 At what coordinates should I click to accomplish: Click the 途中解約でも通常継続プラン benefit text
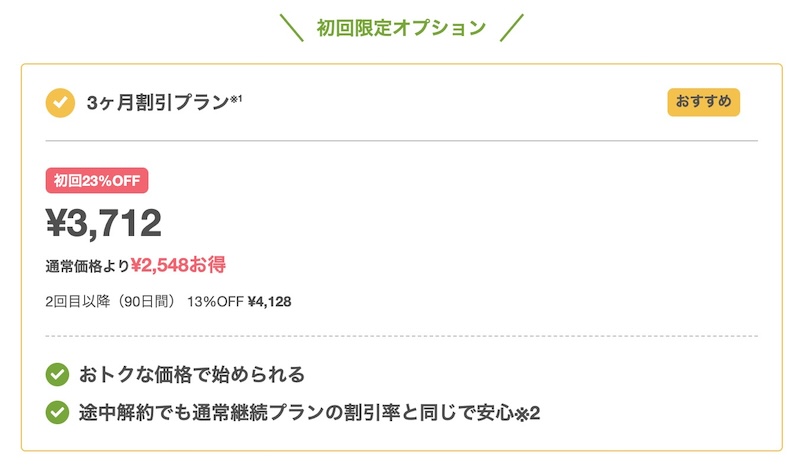(x=202, y=412)
